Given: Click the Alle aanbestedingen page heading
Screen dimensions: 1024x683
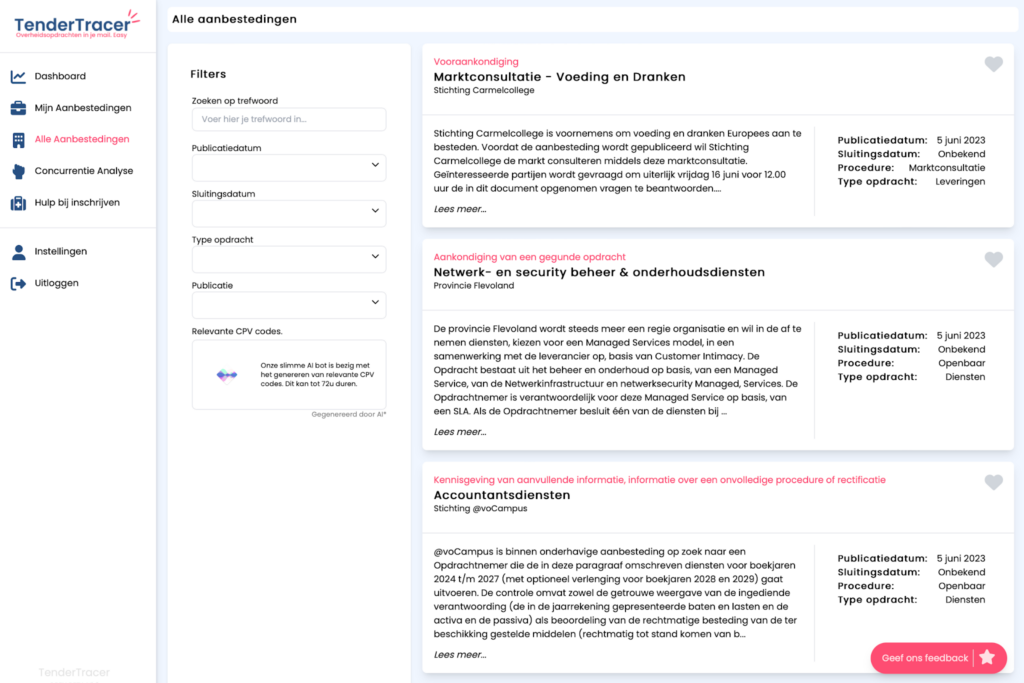Looking at the screenshot, I should click(x=234, y=19).
